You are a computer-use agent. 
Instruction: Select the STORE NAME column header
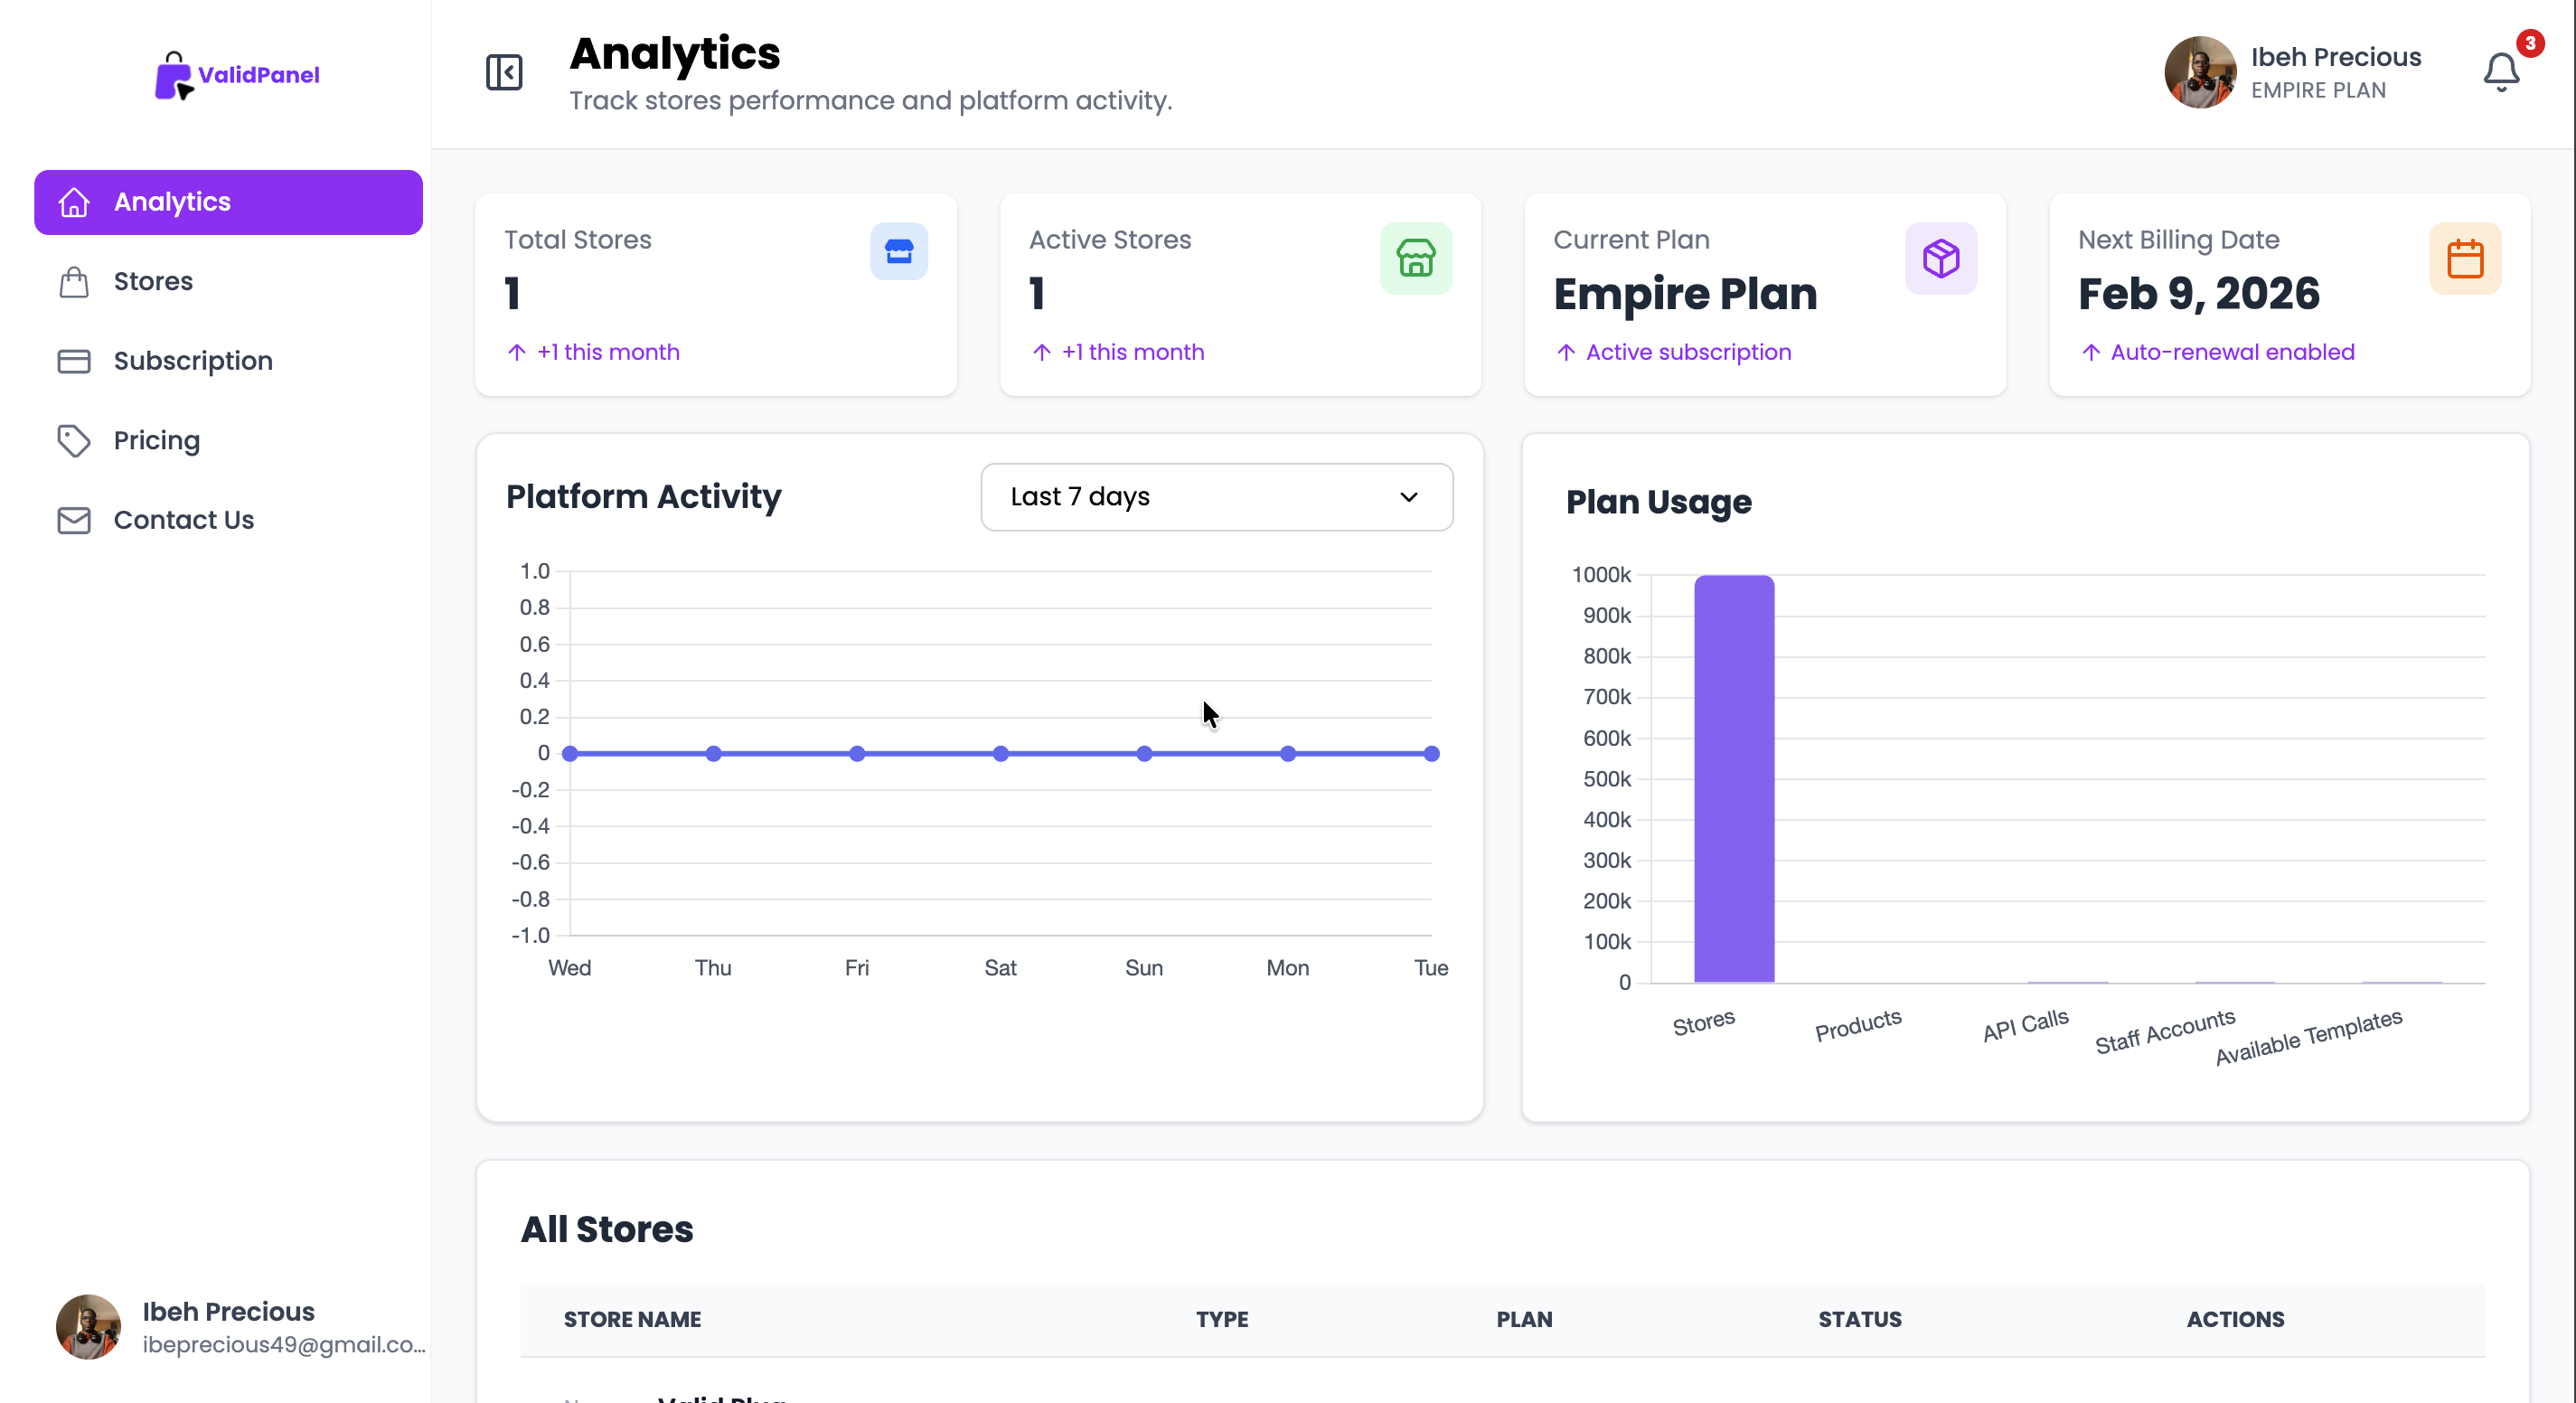[x=631, y=1320]
